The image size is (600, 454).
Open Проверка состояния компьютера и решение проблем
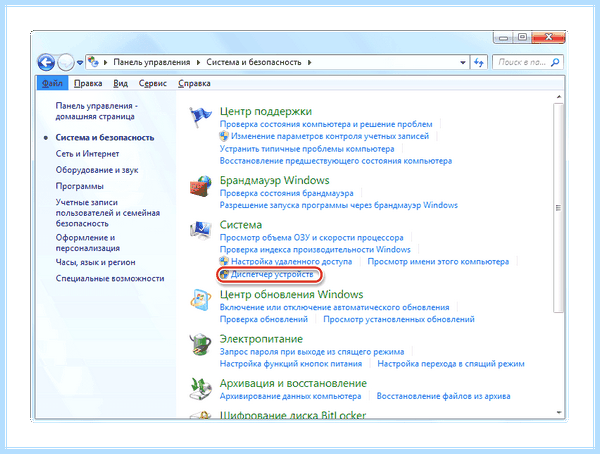pos(326,124)
